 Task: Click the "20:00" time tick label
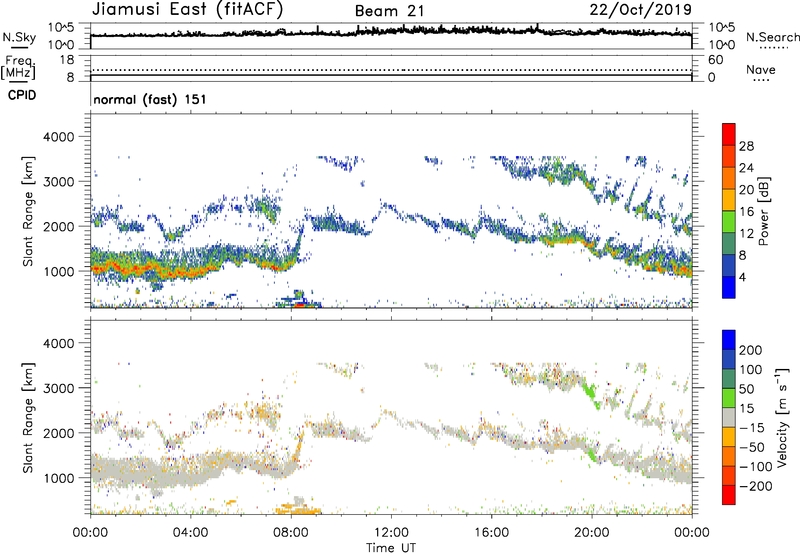point(591,533)
